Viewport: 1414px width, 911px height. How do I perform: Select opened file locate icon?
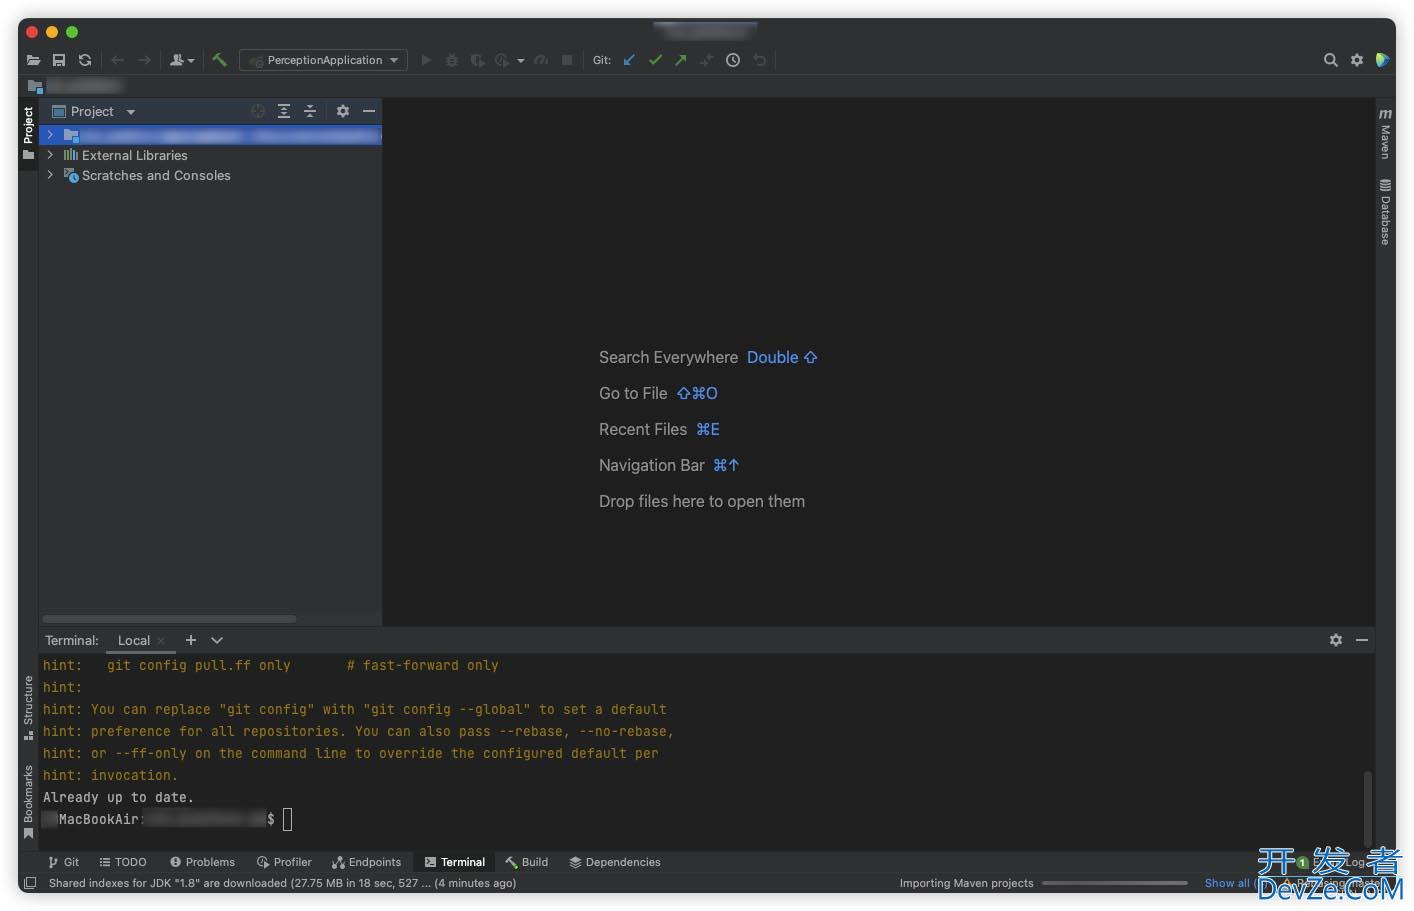point(258,111)
